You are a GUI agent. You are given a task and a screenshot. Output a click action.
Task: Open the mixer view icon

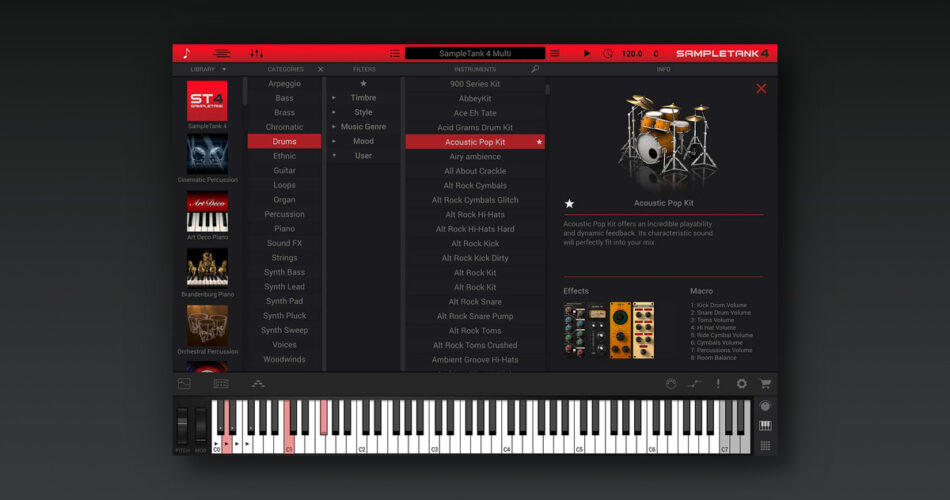pos(257,53)
